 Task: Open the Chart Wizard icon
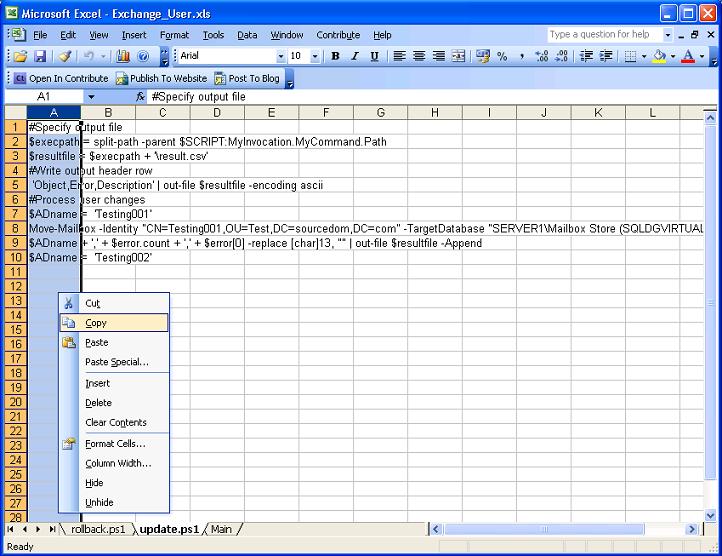point(124,57)
